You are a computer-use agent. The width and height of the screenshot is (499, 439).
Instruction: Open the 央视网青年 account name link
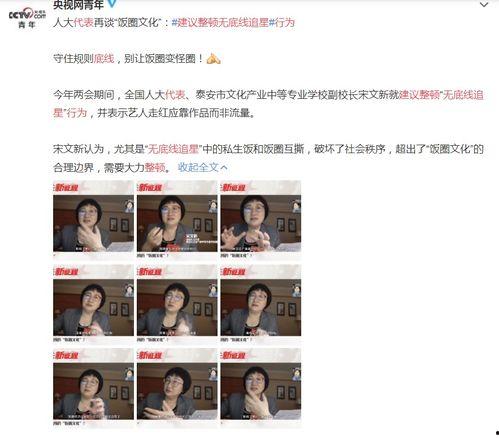(78, 4)
